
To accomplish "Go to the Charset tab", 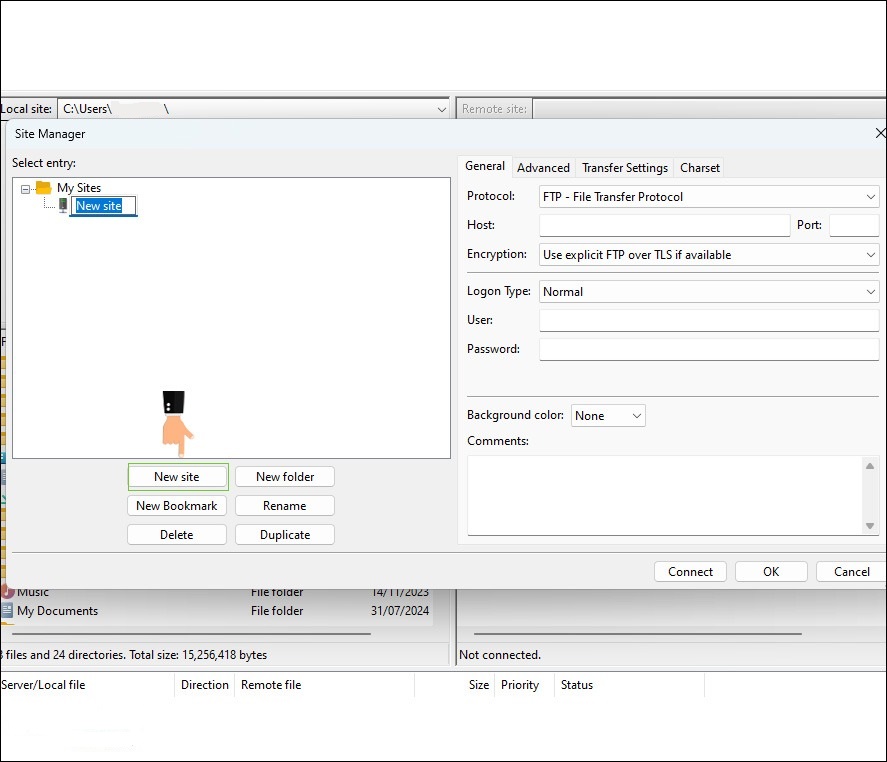I will point(700,168).
